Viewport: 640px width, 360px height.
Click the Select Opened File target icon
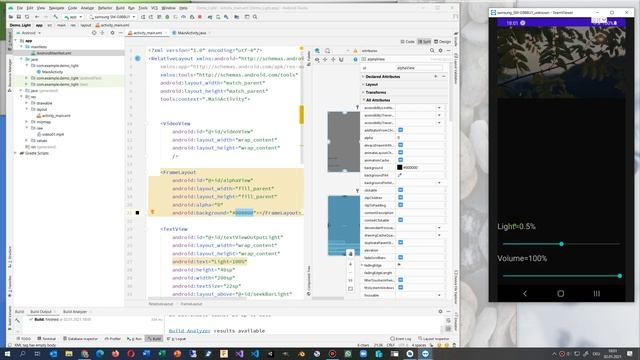pos(94,33)
